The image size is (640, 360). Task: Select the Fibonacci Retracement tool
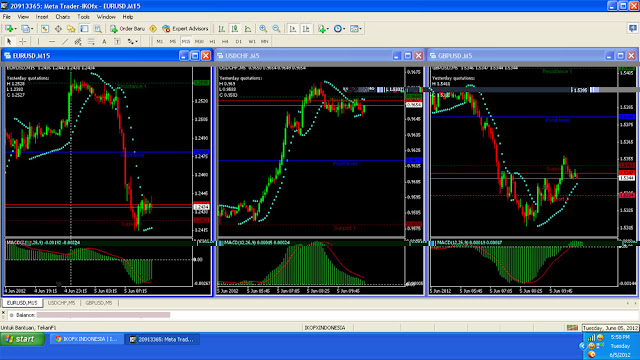(x=91, y=41)
